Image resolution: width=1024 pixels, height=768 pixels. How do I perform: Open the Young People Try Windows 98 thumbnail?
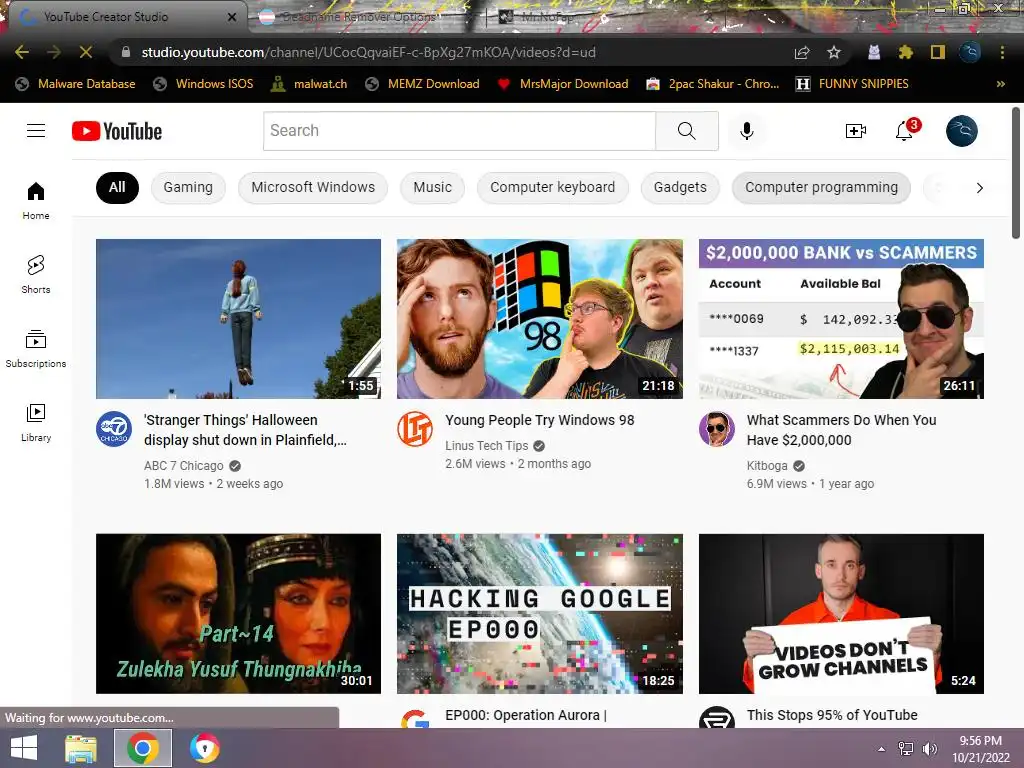(540, 319)
